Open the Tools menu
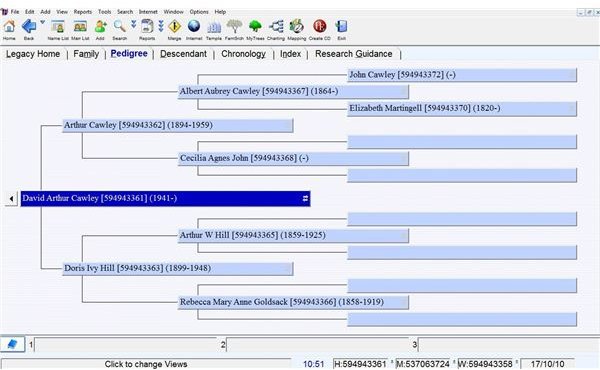The image size is (600, 370). click(x=104, y=12)
